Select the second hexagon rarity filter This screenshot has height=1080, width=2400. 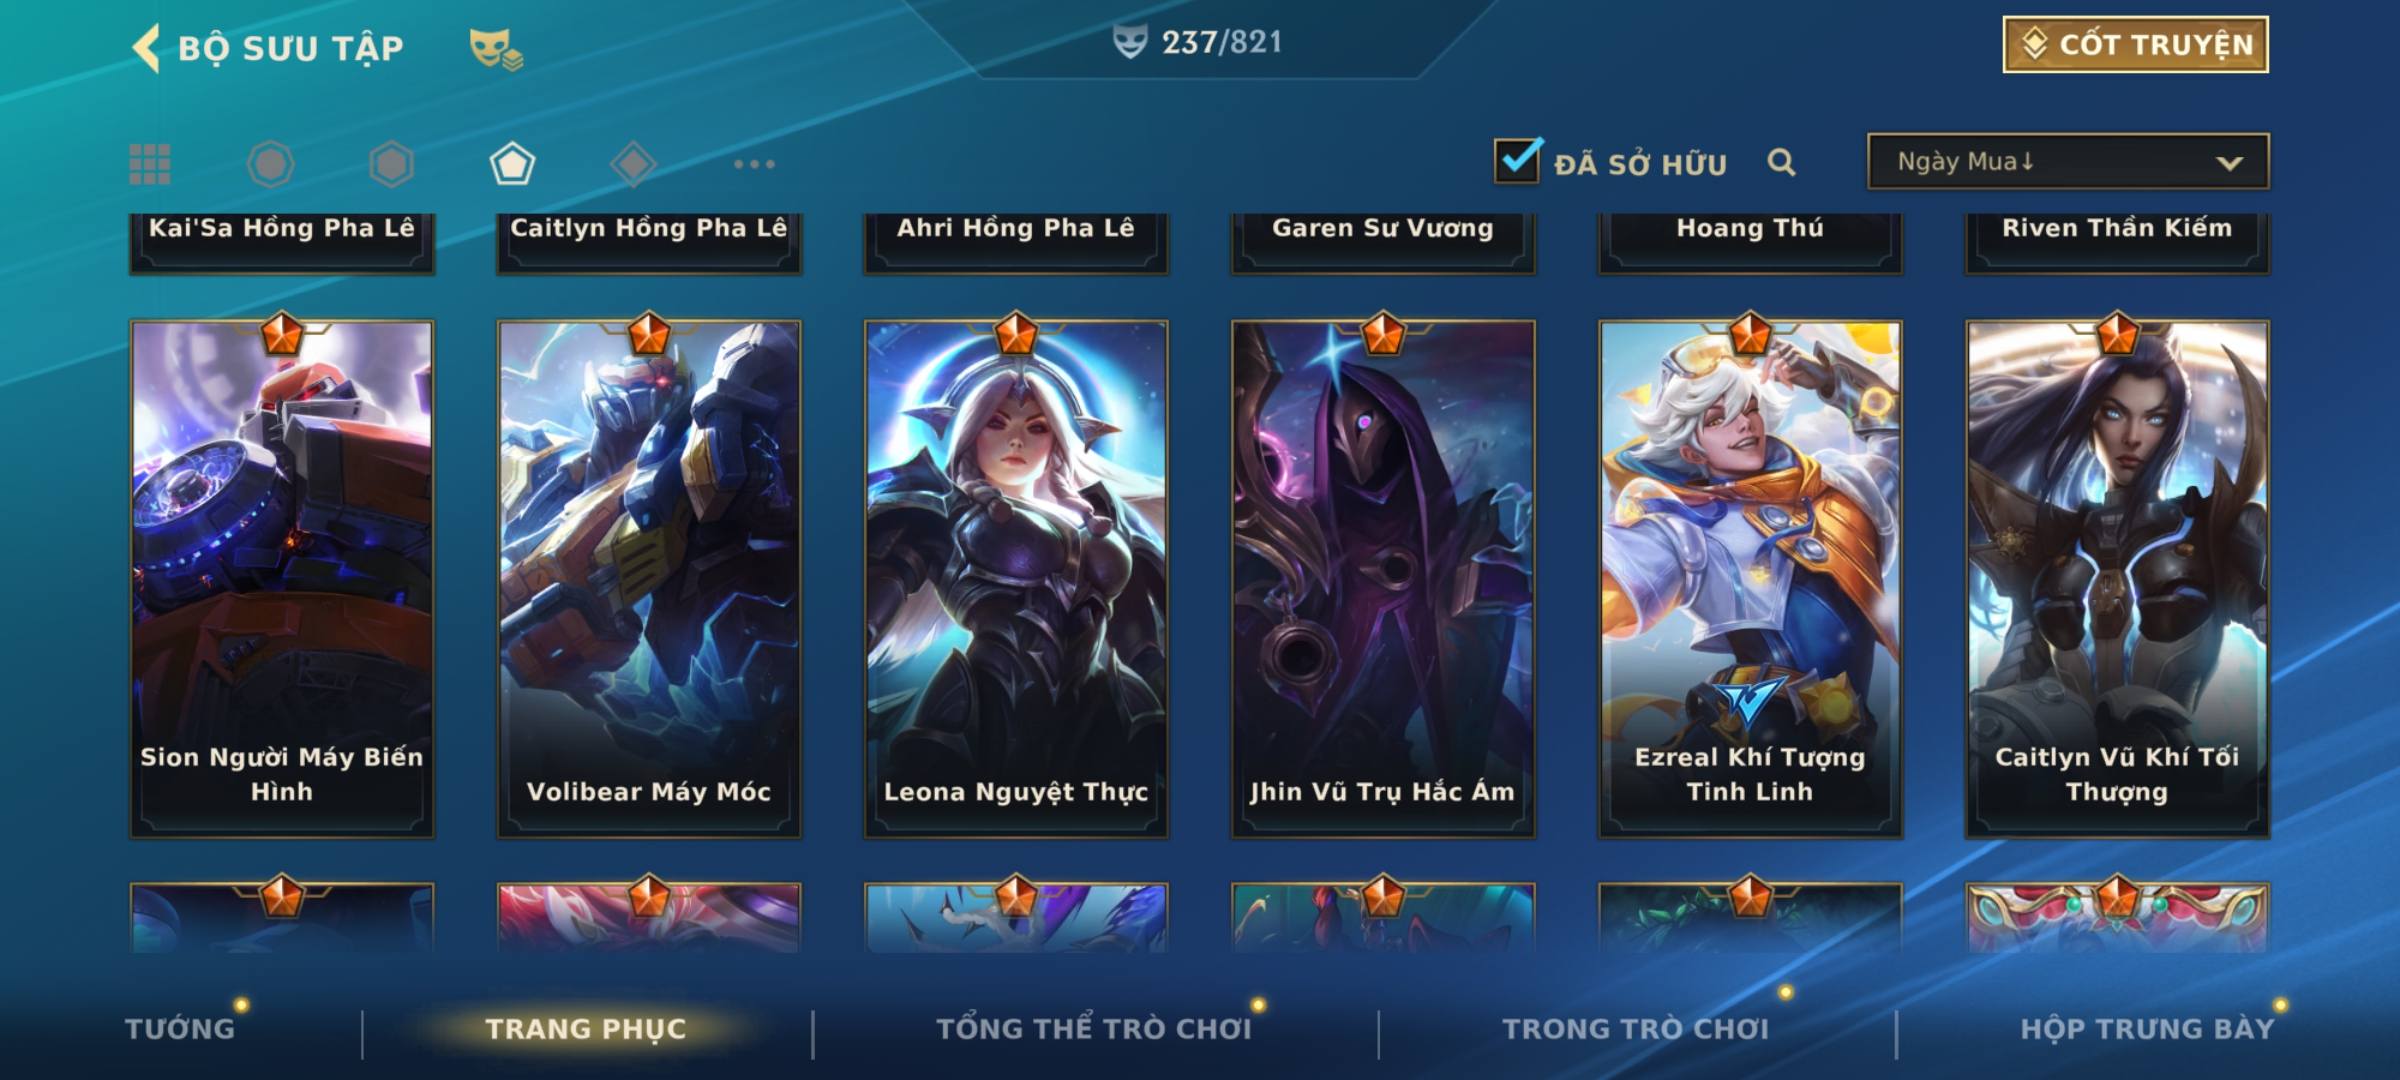[391, 164]
